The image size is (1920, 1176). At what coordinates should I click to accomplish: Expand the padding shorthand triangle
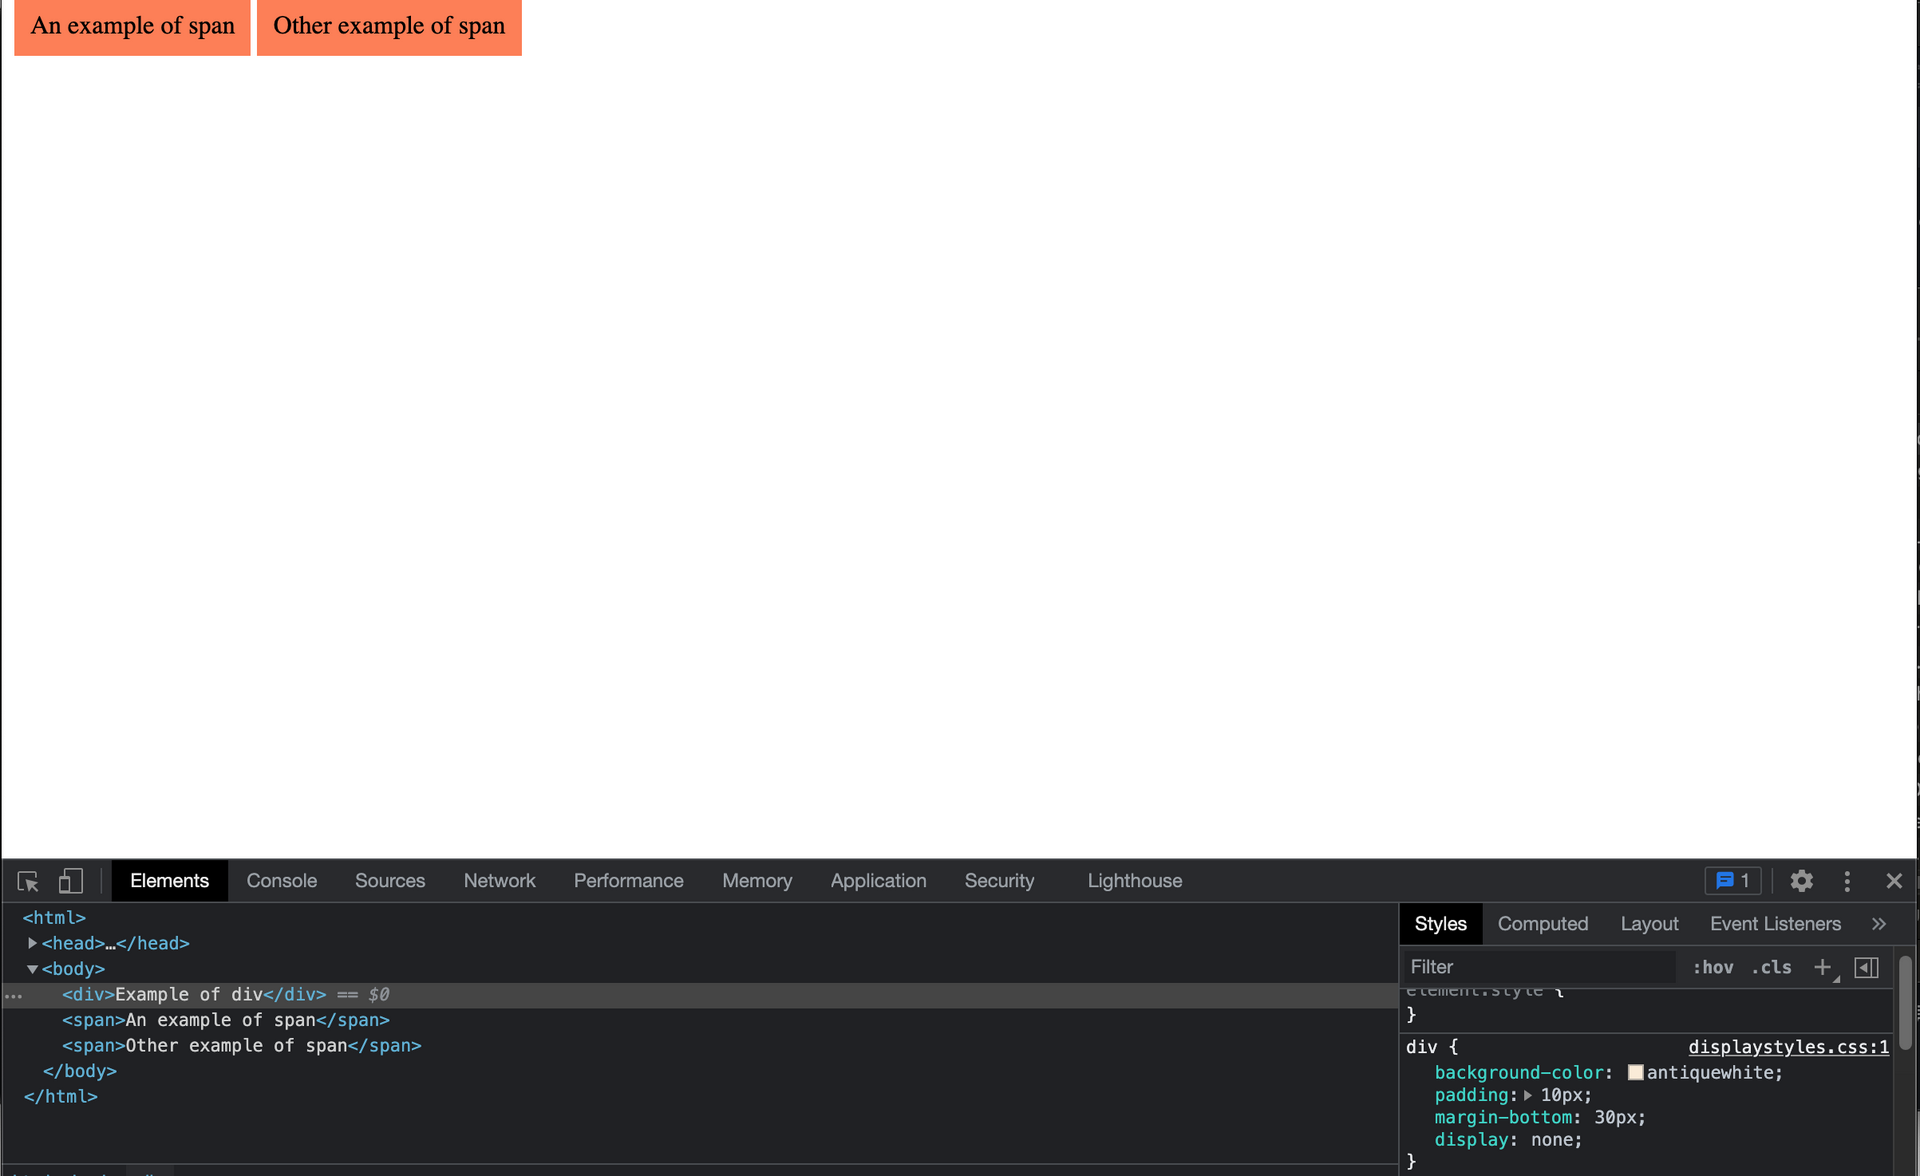tap(1528, 1095)
